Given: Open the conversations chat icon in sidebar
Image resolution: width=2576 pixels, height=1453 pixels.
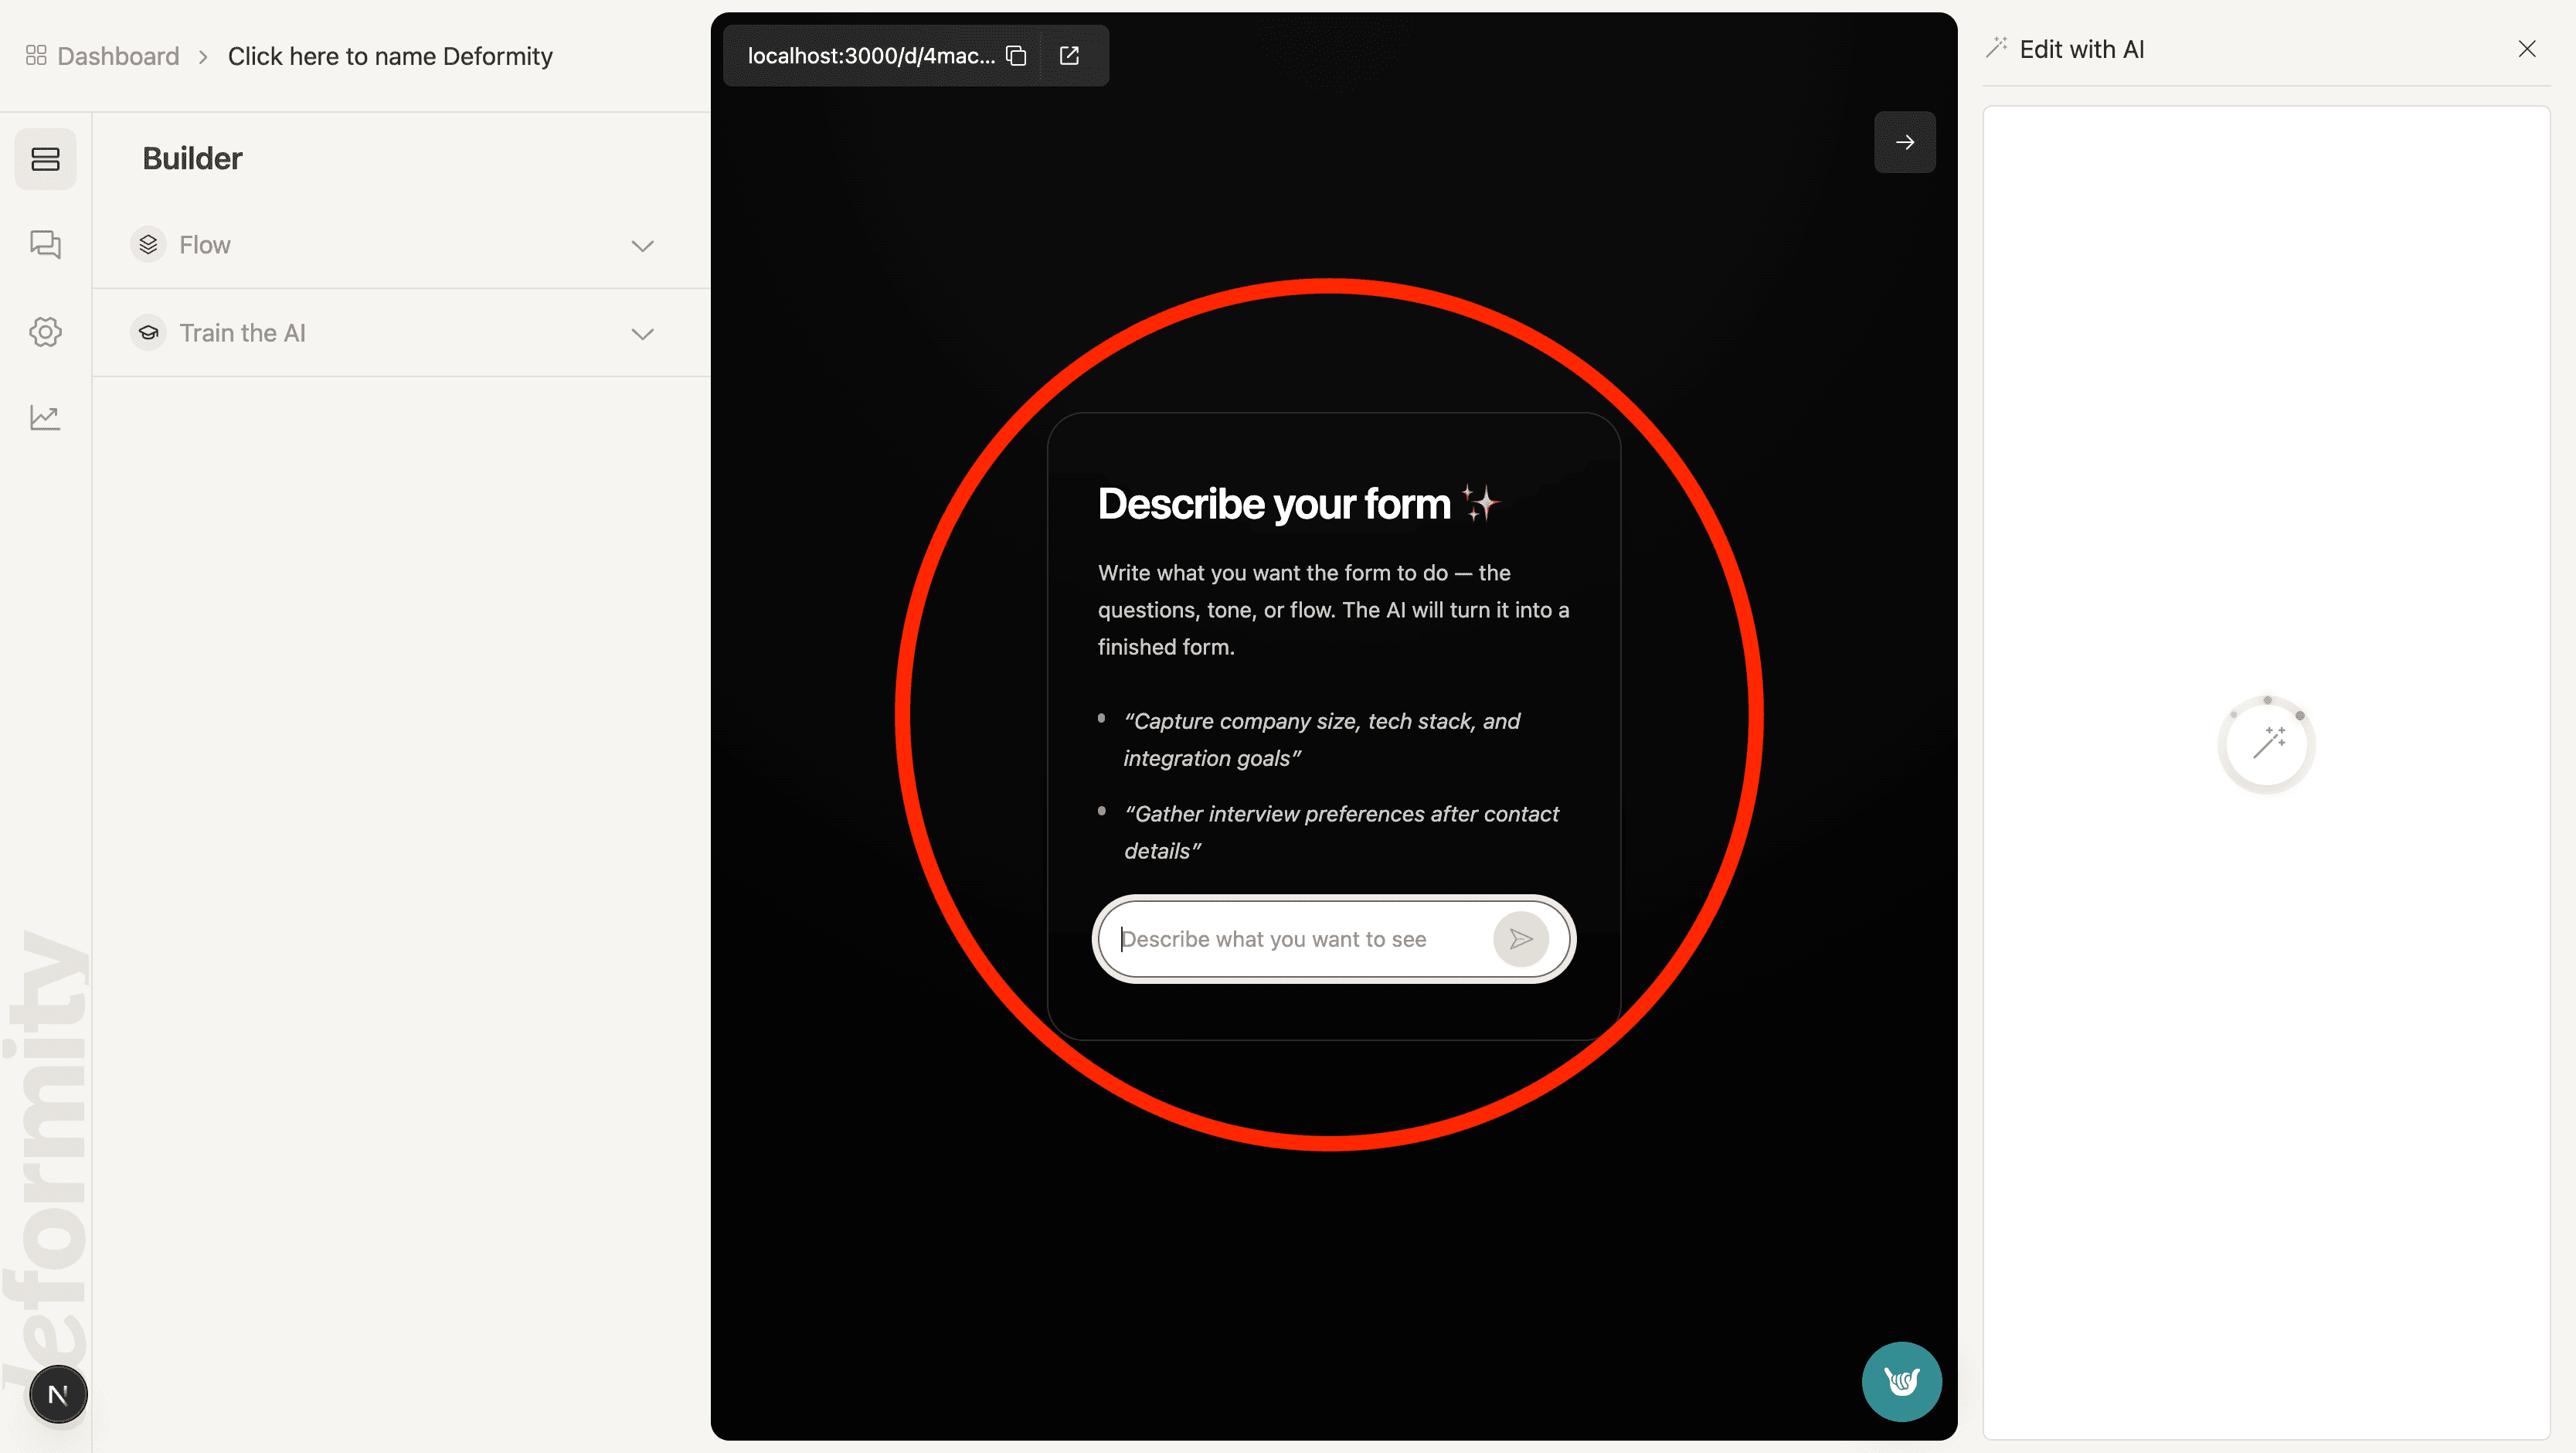Looking at the screenshot, I should tap(45, 245).
